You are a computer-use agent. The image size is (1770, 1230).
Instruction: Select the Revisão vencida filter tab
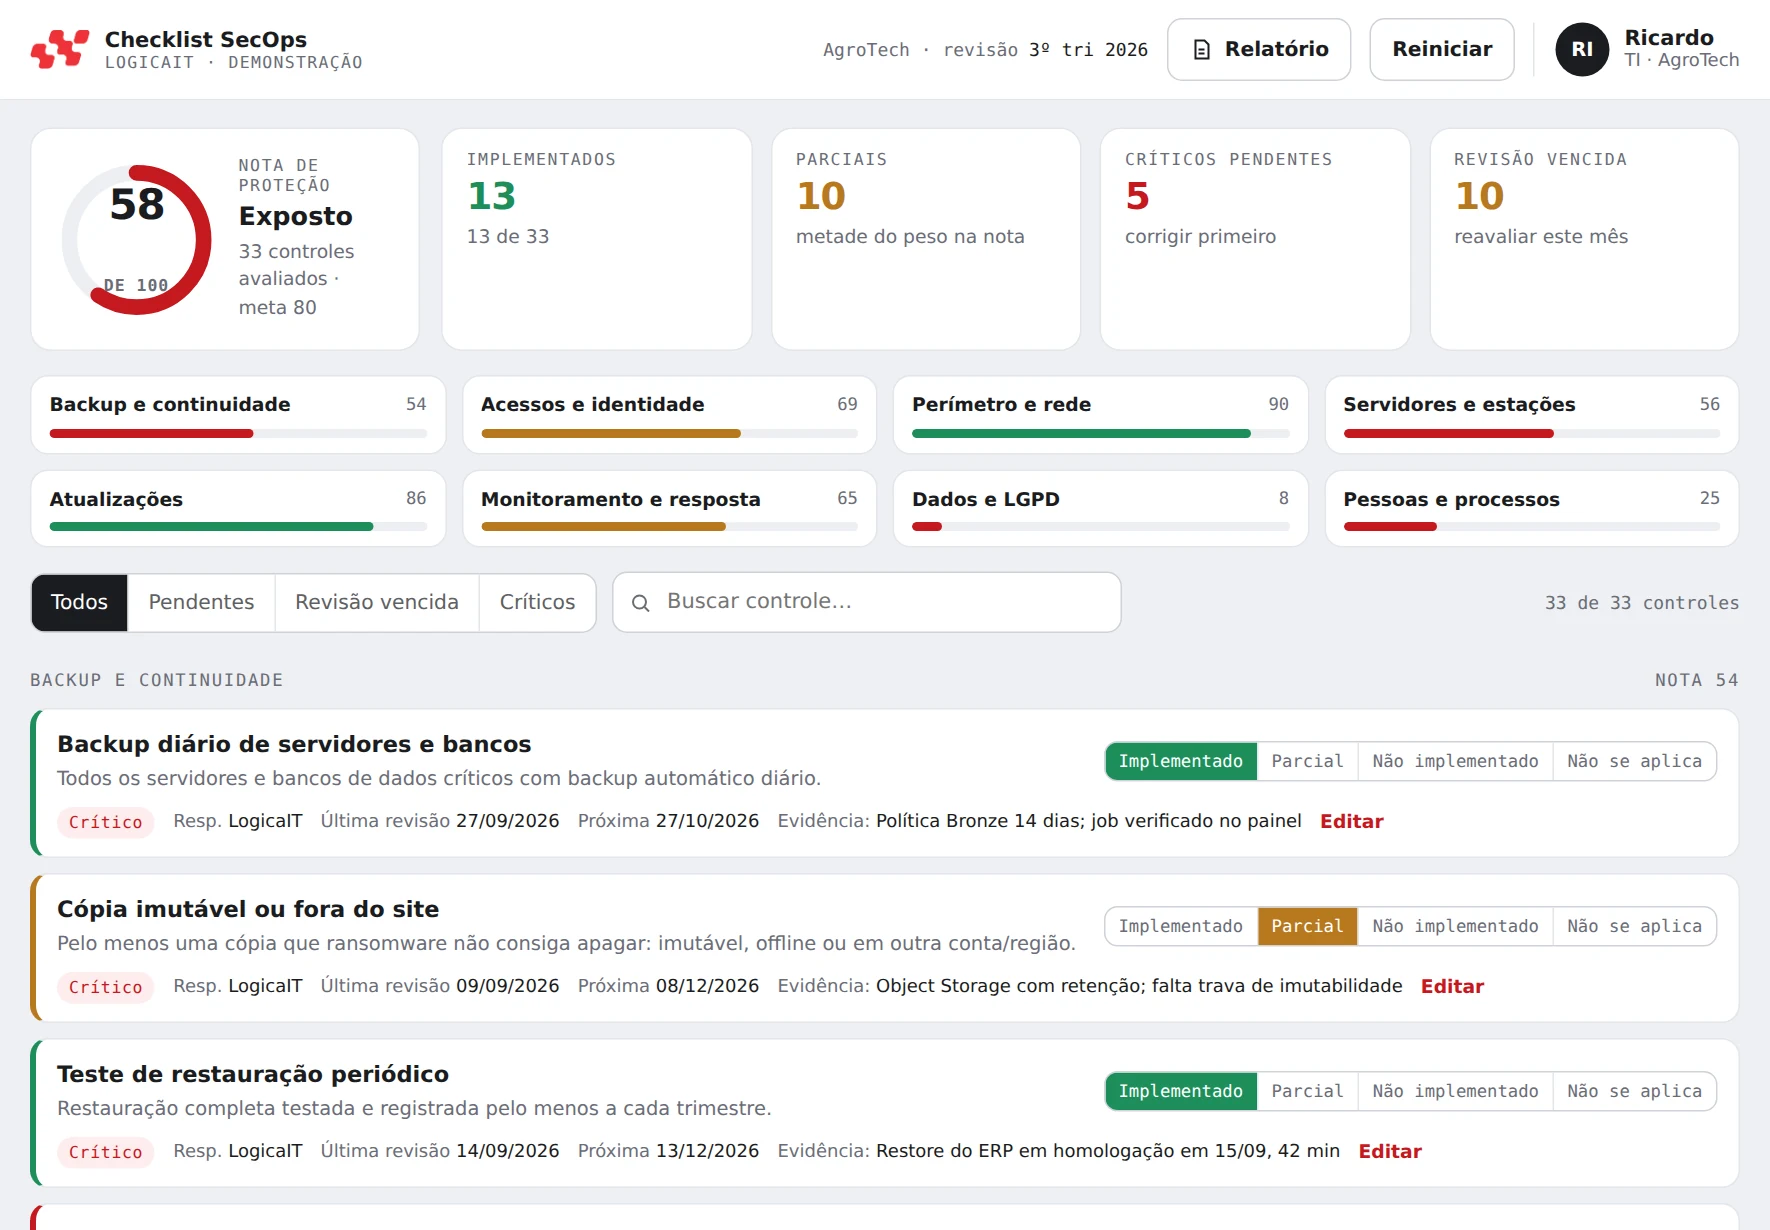(x=377, y=602)
